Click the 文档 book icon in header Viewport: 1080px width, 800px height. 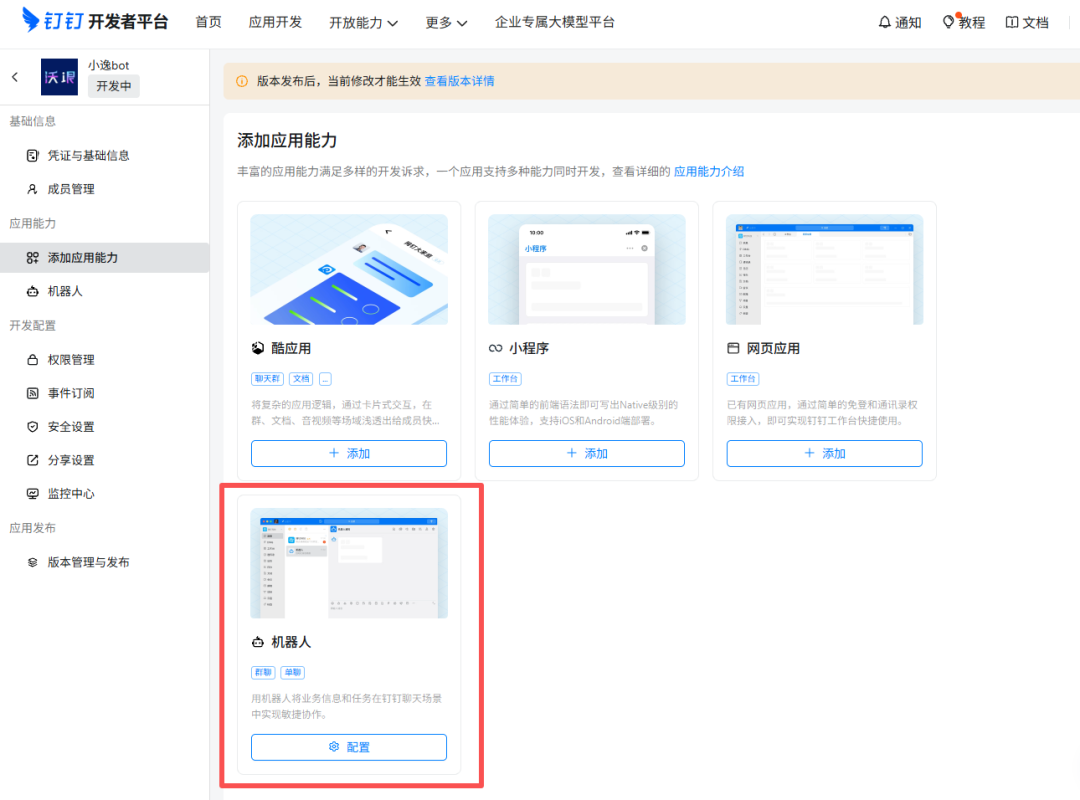pyautogui.click(x=1012, y=22)
